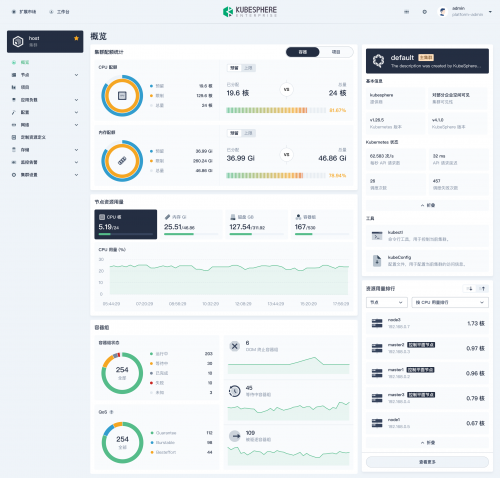500x478 pixels.
Task: Click the gear icon in top bar
Action: (x=424, y=12)
